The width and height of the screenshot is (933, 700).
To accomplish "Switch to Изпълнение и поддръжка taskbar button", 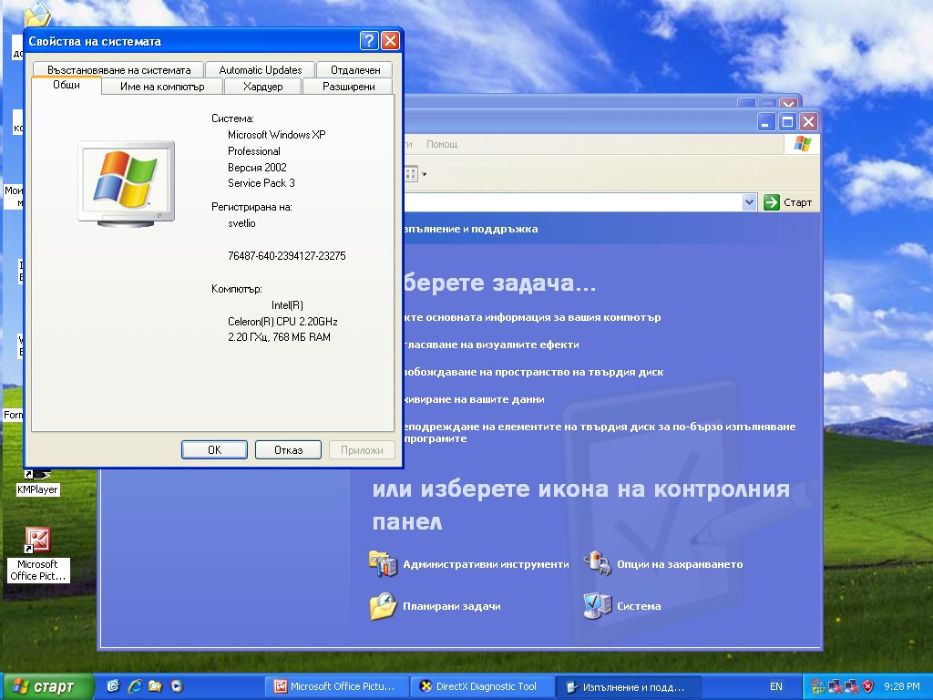I will [627, 686].
